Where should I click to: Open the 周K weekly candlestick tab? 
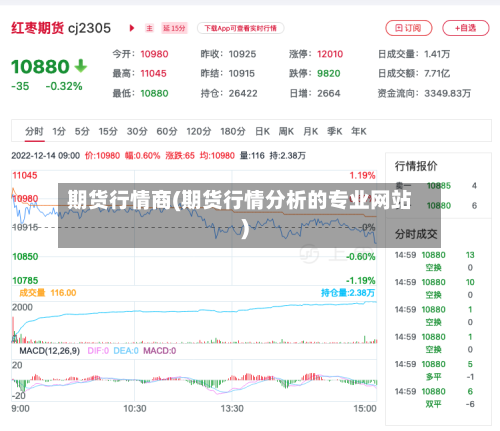(286, 131)
